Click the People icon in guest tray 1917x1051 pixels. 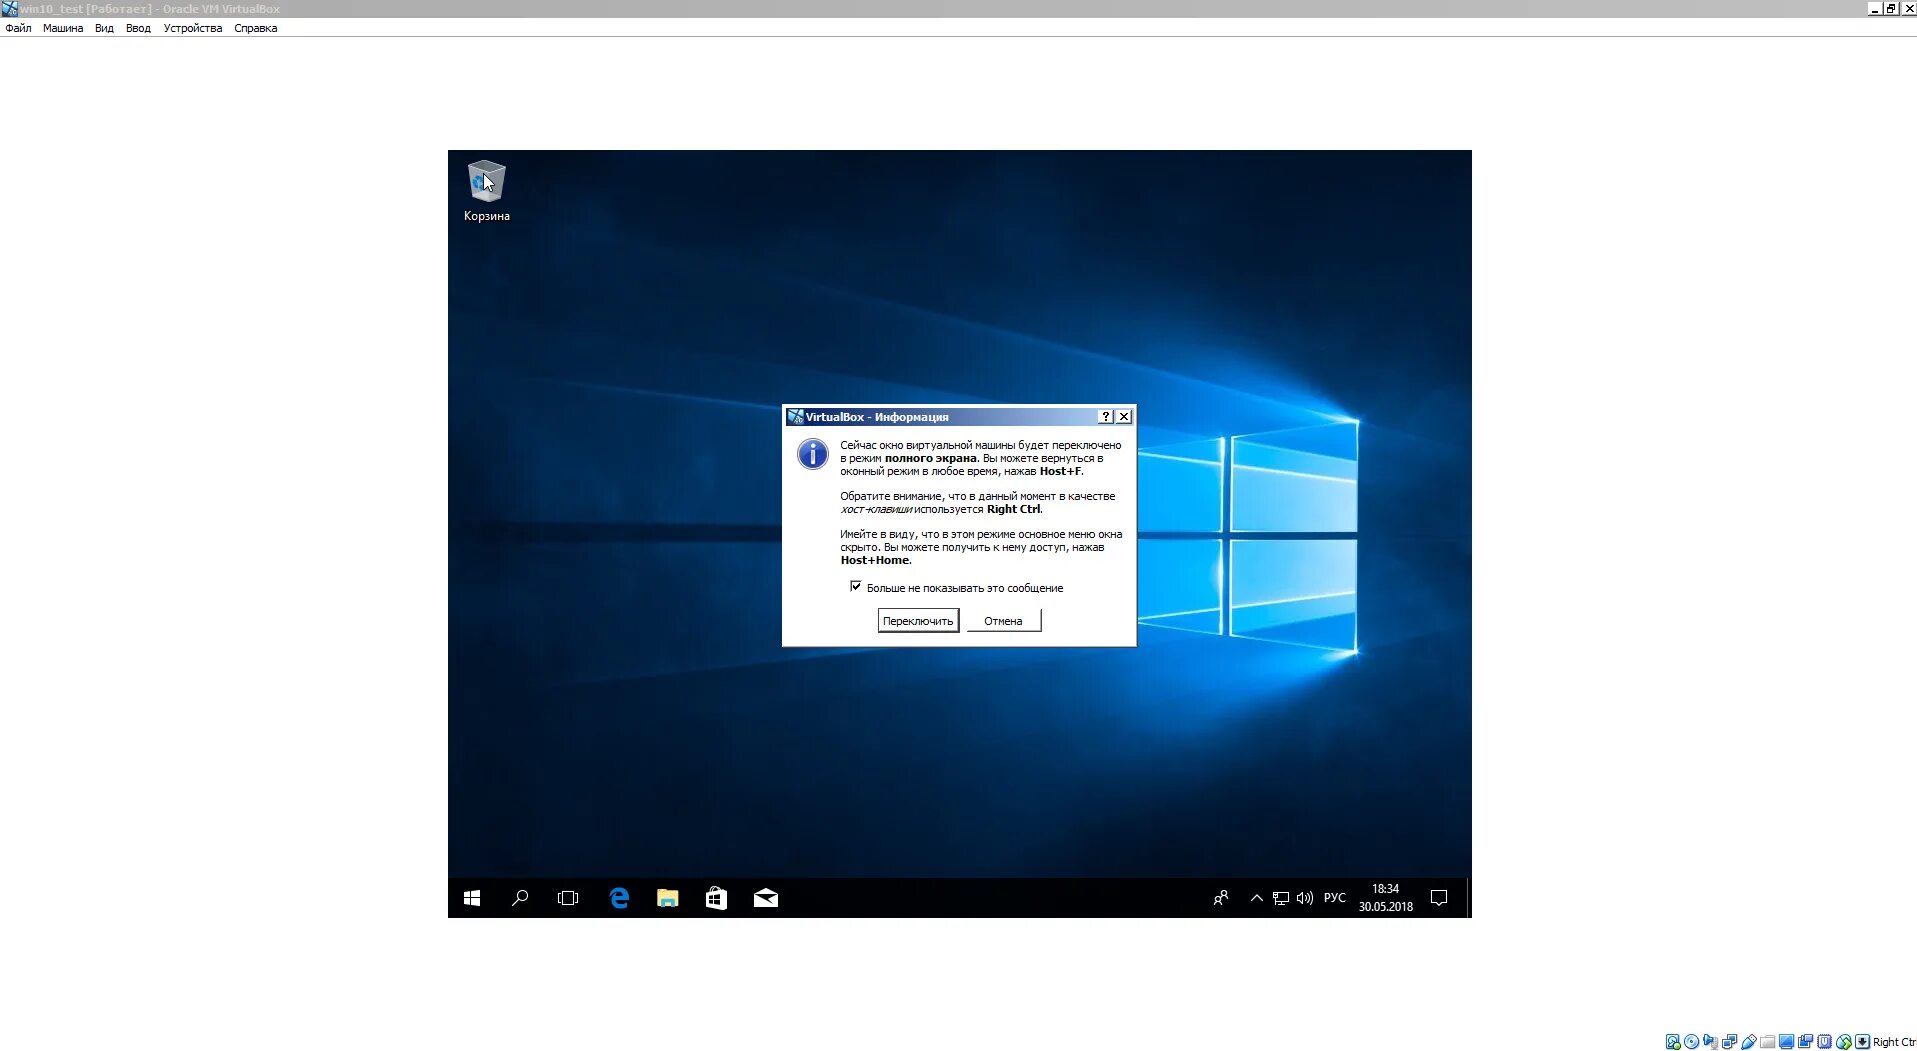pyautogui.click(x=1221, y=898)
